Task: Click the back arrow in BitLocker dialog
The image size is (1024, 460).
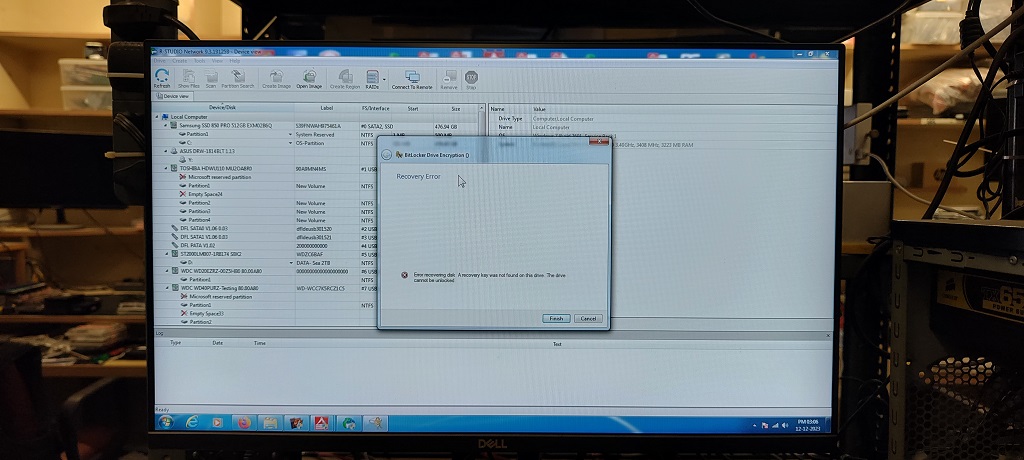Action: pos(386,155)
